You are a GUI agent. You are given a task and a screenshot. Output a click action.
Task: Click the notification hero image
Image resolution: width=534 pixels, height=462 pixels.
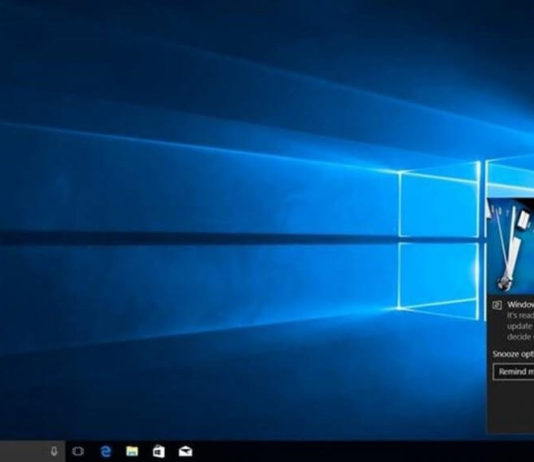coord(511,245)
